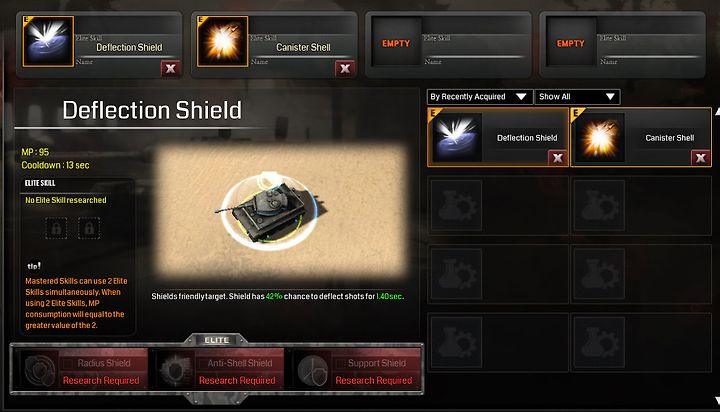Viewport: 720px width, 412px height.
Task: Select Deflection Shield icon in top slot
Action: (48, 42)
